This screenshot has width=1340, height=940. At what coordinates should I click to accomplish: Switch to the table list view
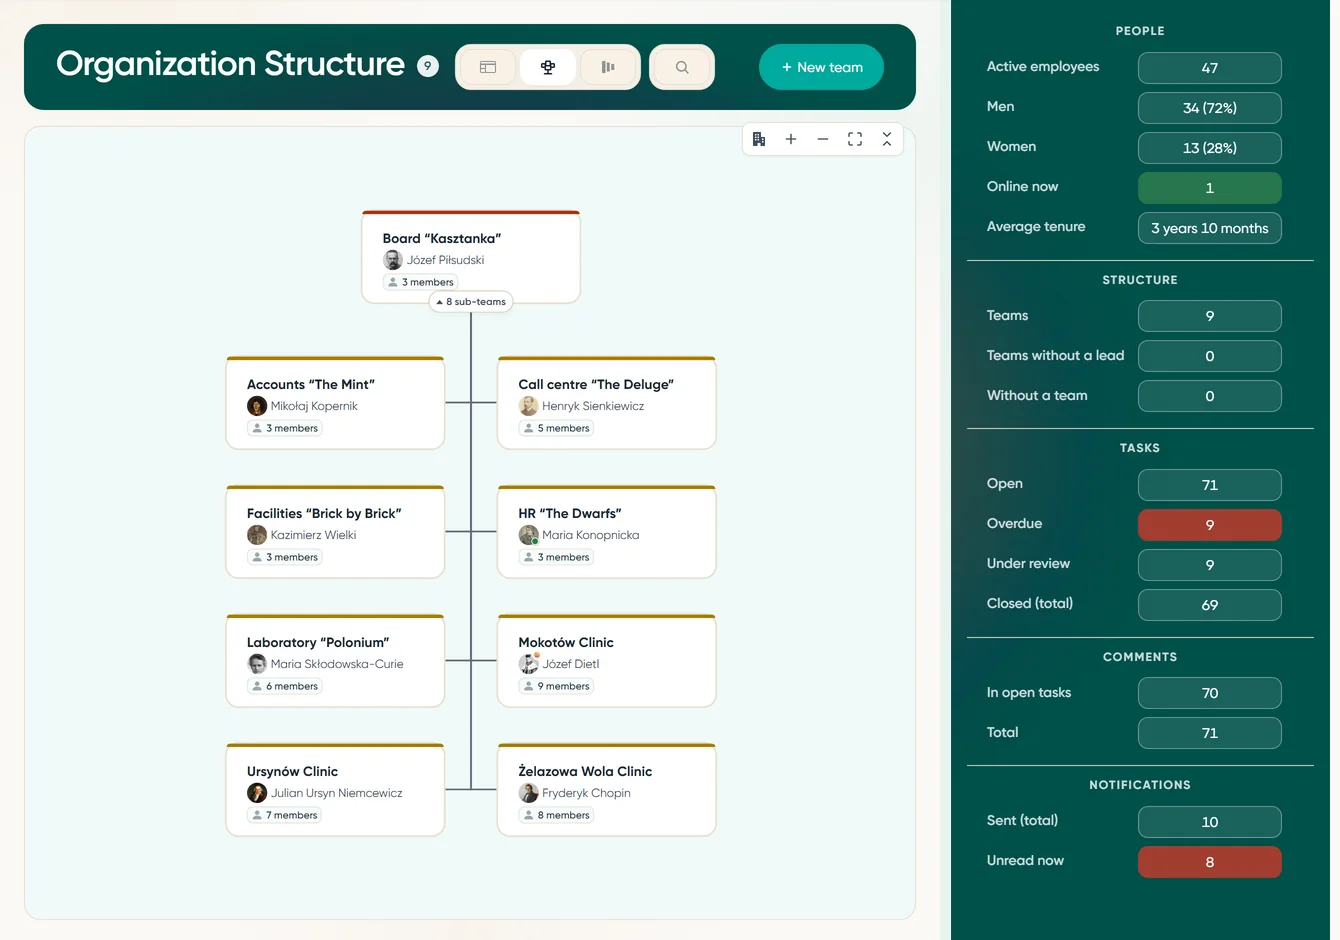[488, 67]
